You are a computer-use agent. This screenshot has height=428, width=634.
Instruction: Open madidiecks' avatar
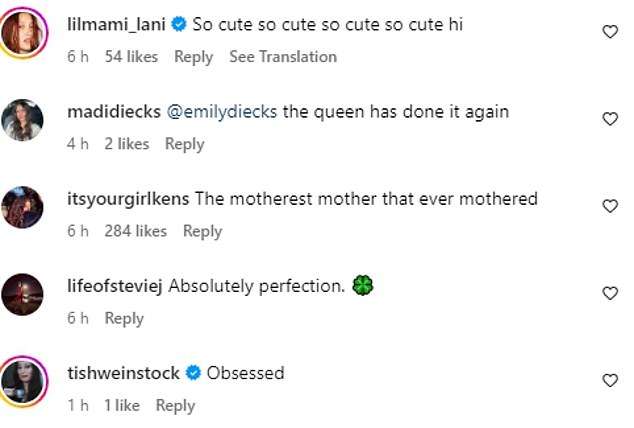tap(22, 120)
